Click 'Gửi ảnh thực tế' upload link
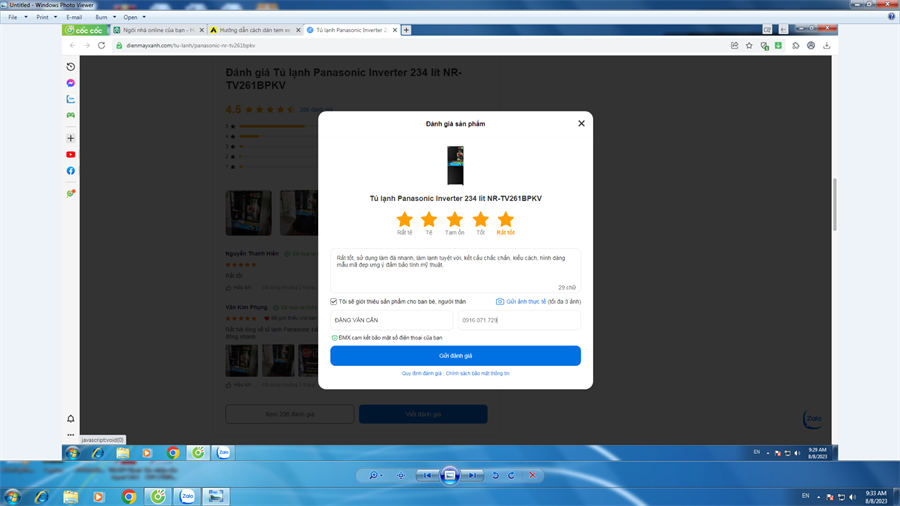 (x=521, y=302)
